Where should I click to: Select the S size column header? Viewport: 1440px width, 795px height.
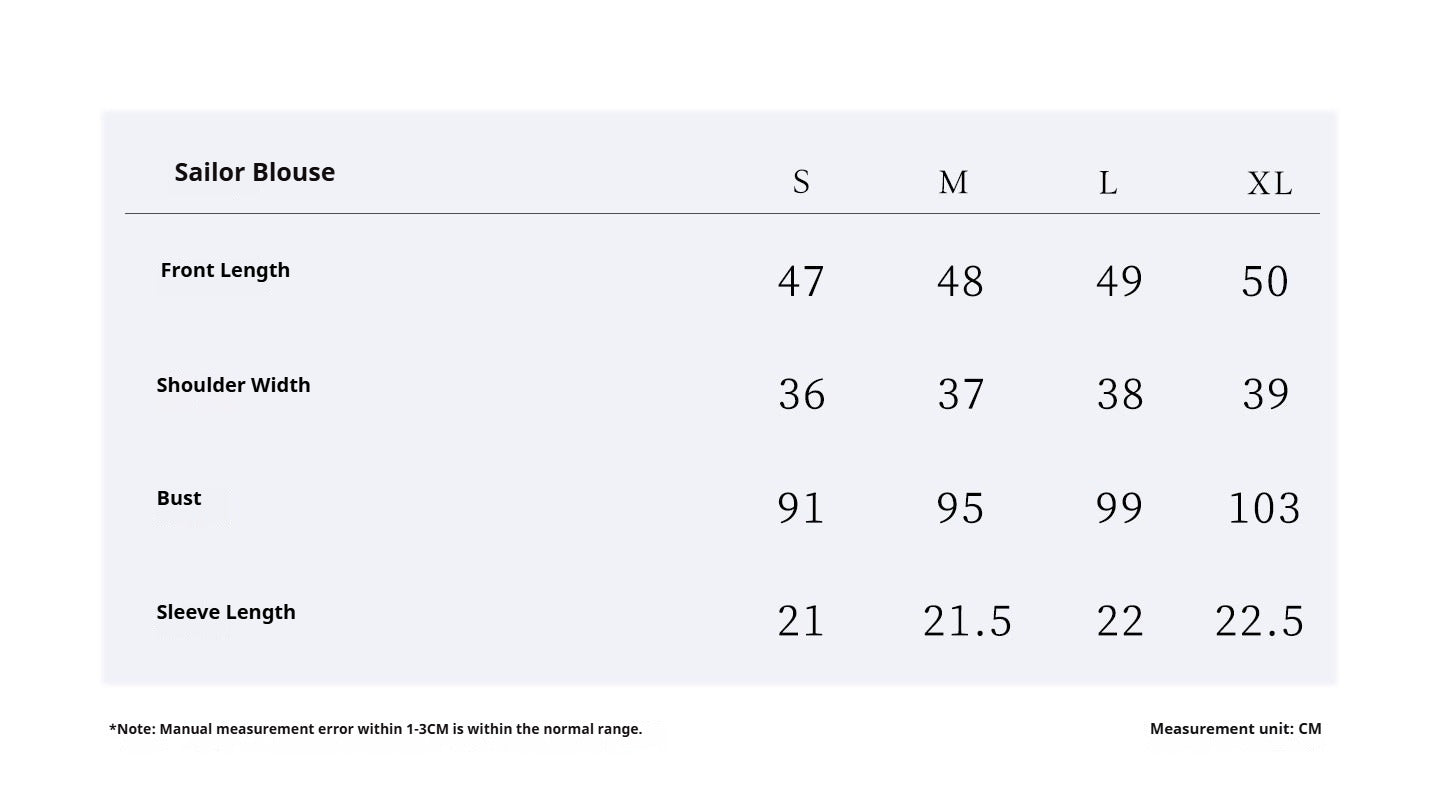801,182
